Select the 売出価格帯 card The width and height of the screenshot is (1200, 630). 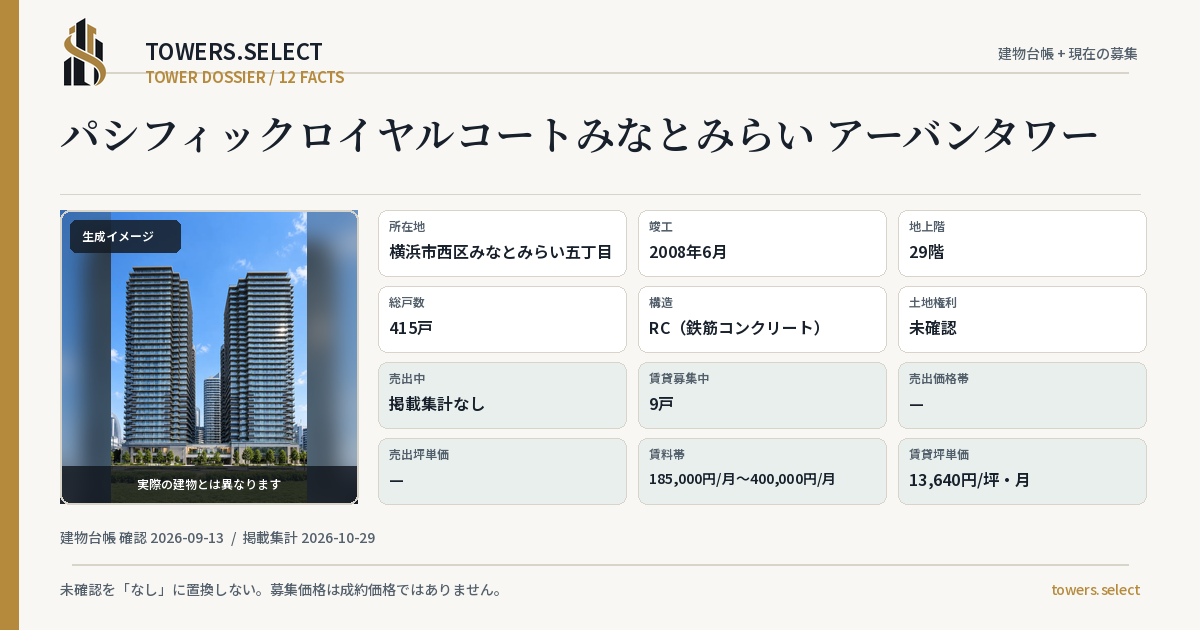[1022, 395]
